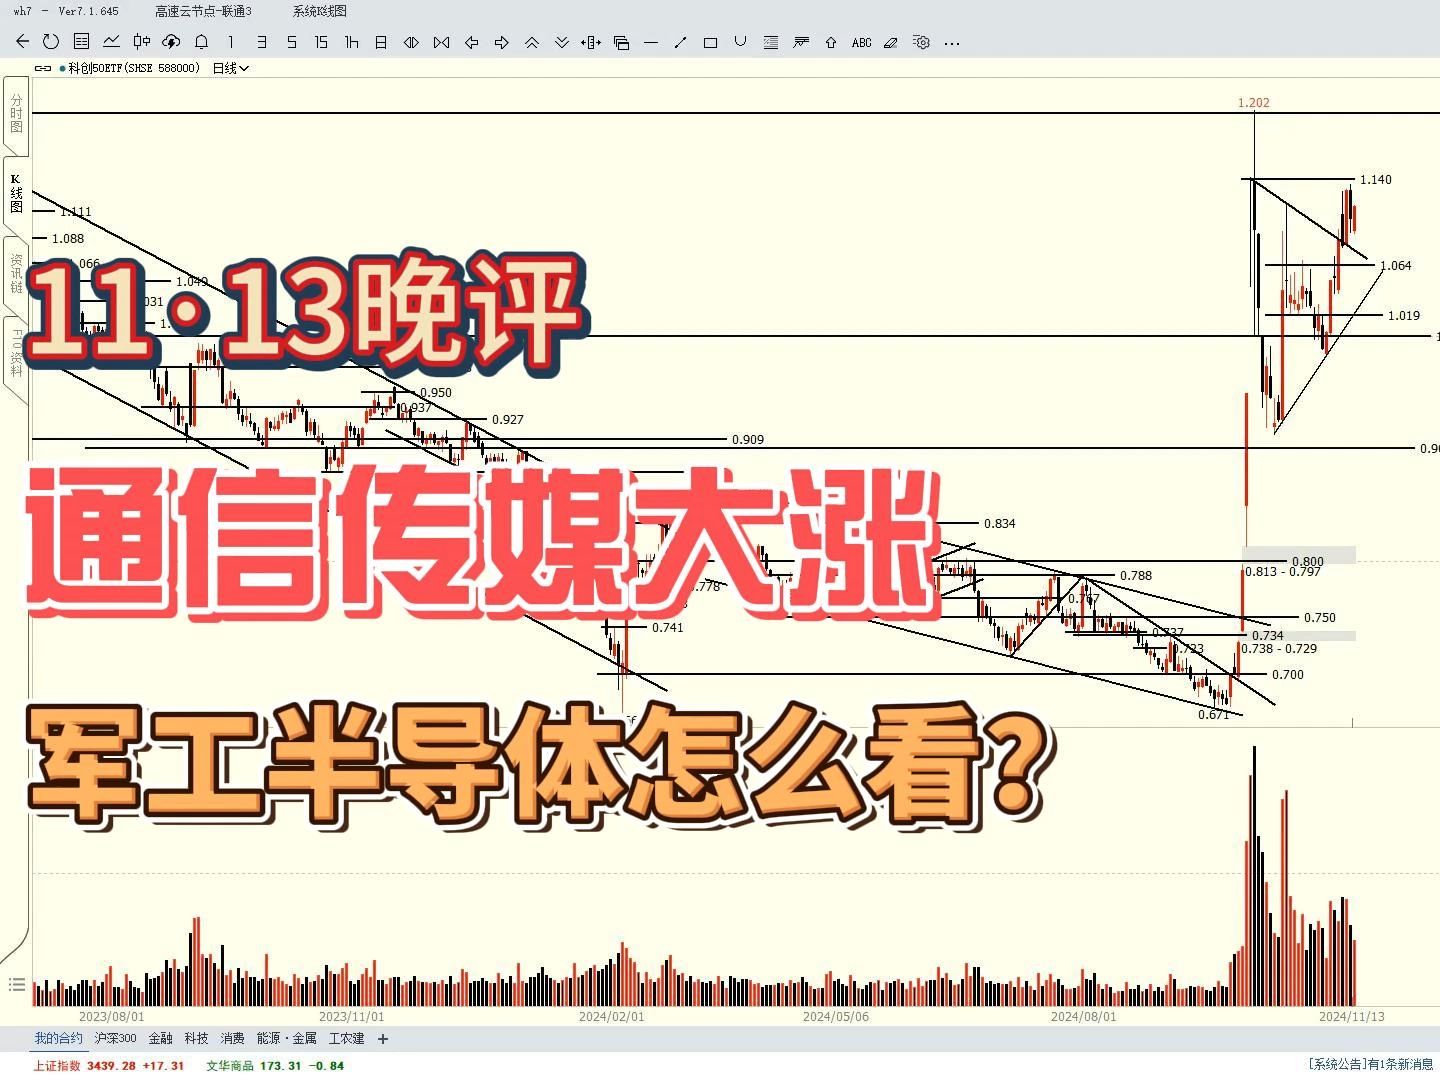The width and height of the screenshot is (1440, 1080).
Task: Select the horizontal line drawing tool
Action: [651, 42]
